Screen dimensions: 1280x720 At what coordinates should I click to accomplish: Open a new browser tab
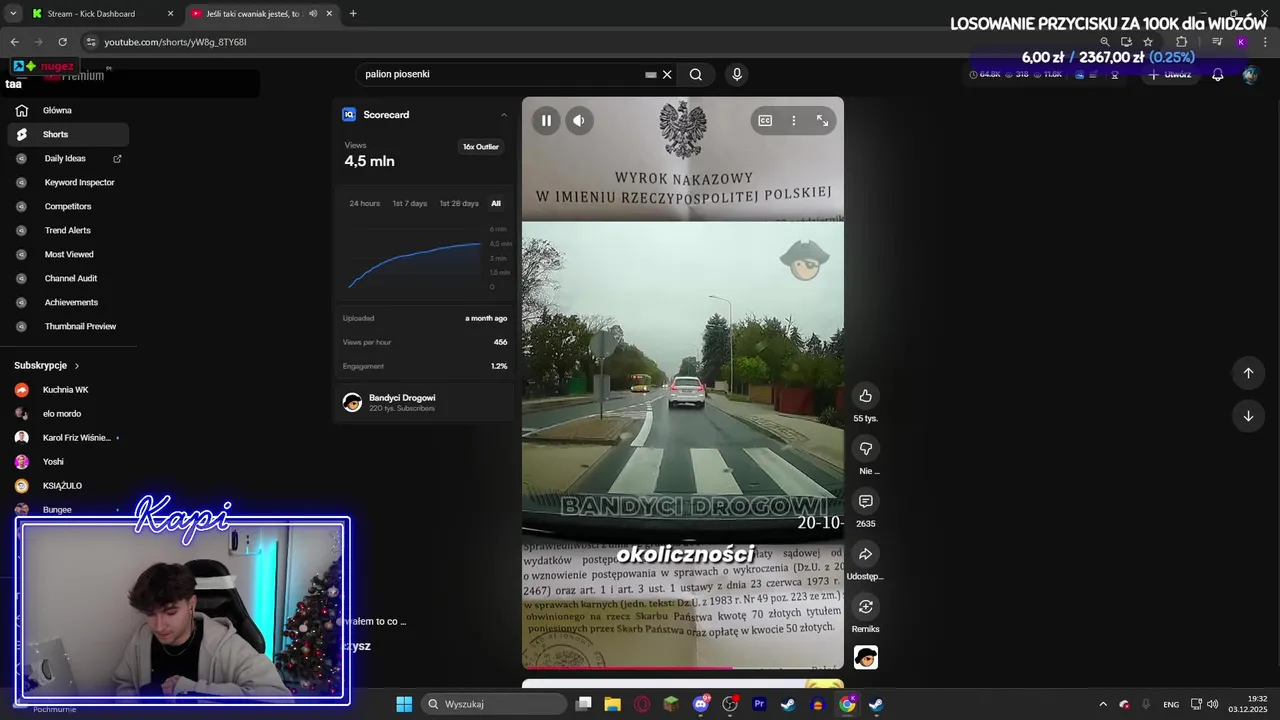pos(353,14)
